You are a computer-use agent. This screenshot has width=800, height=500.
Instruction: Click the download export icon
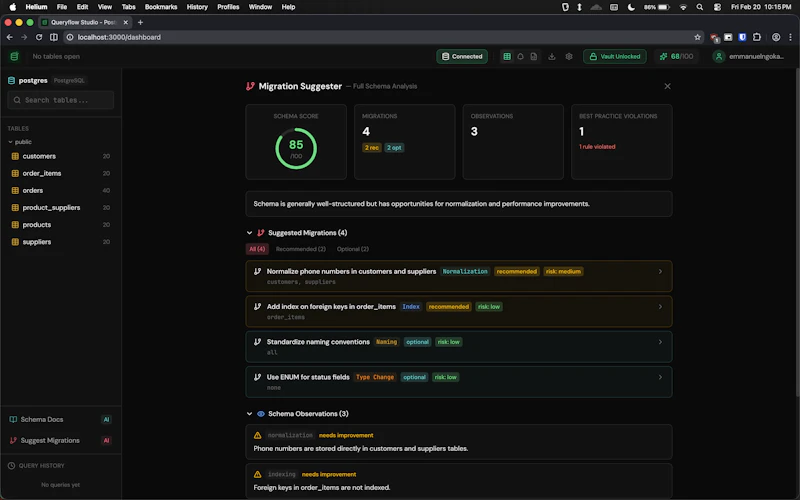pyautogui.click(x=552, y=57)
